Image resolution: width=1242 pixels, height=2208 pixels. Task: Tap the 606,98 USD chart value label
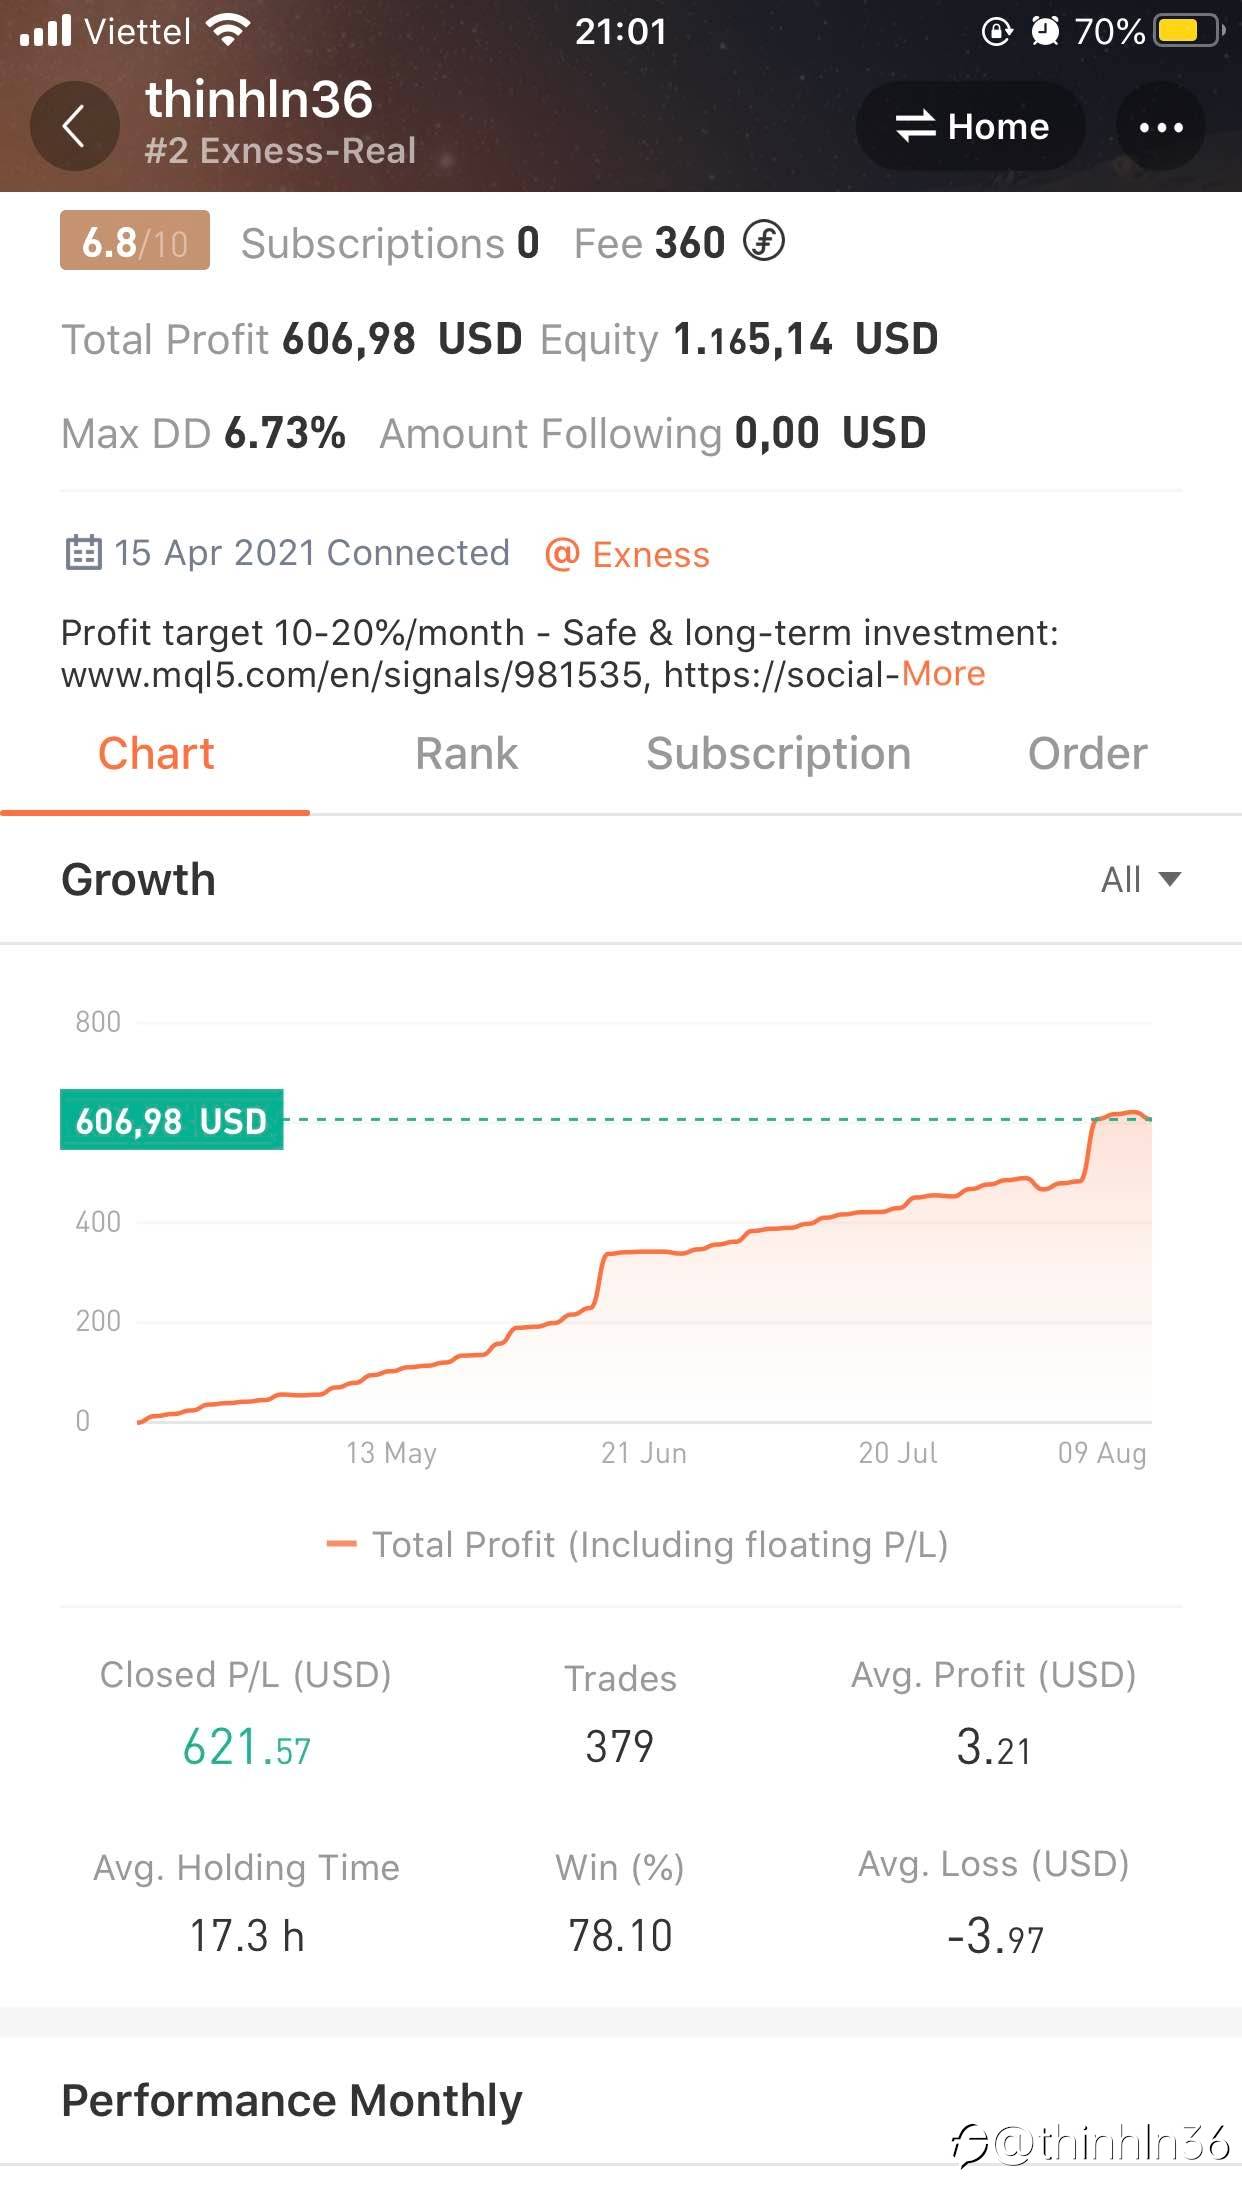[172, 1120]
